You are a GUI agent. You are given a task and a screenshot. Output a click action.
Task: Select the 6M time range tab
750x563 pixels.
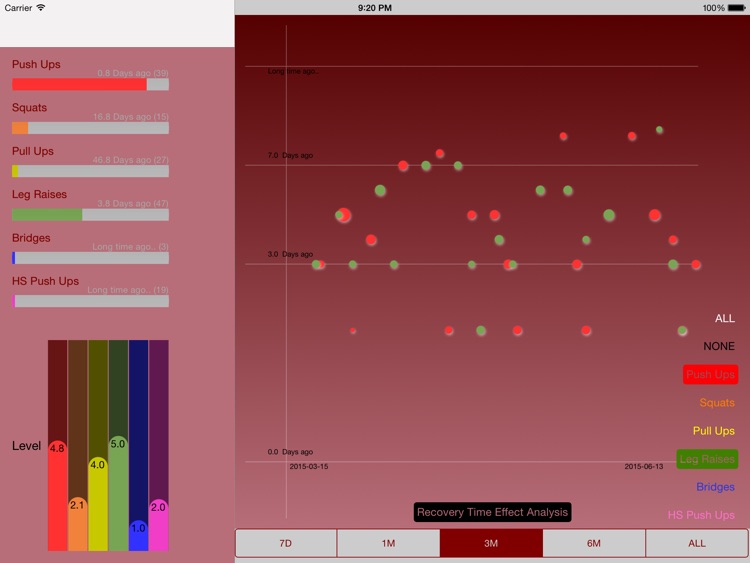click(x=594, y=543)
